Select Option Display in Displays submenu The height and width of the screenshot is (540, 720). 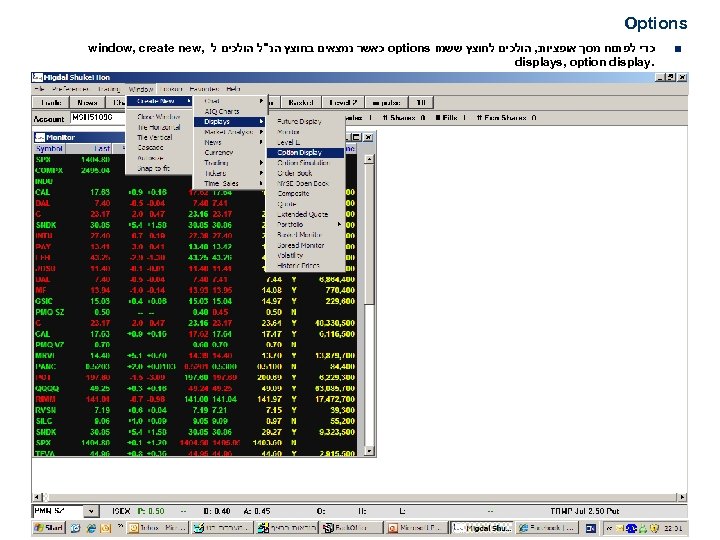[305, 152]
